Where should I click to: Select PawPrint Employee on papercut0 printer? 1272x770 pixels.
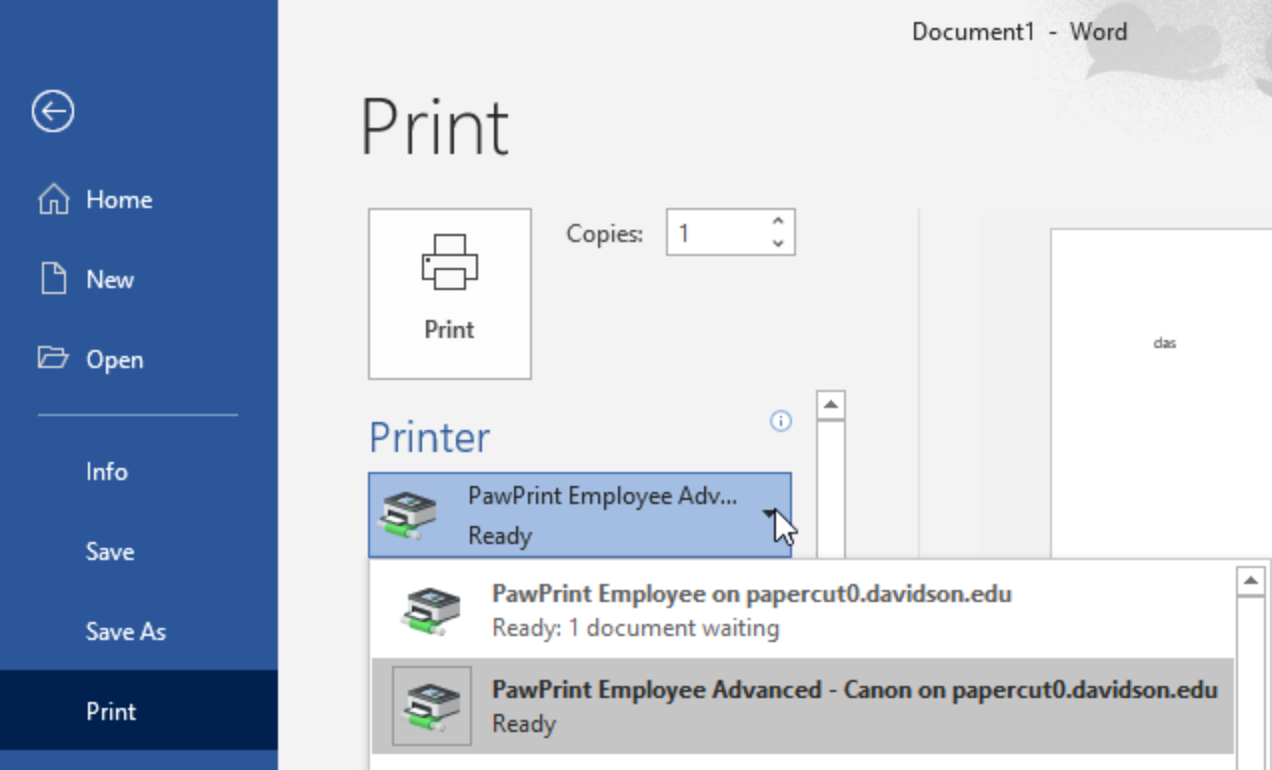tap(802, 611)
